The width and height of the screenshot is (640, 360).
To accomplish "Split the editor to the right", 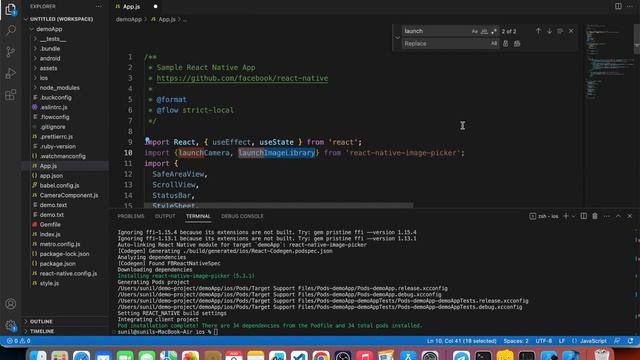I will 618,7.
